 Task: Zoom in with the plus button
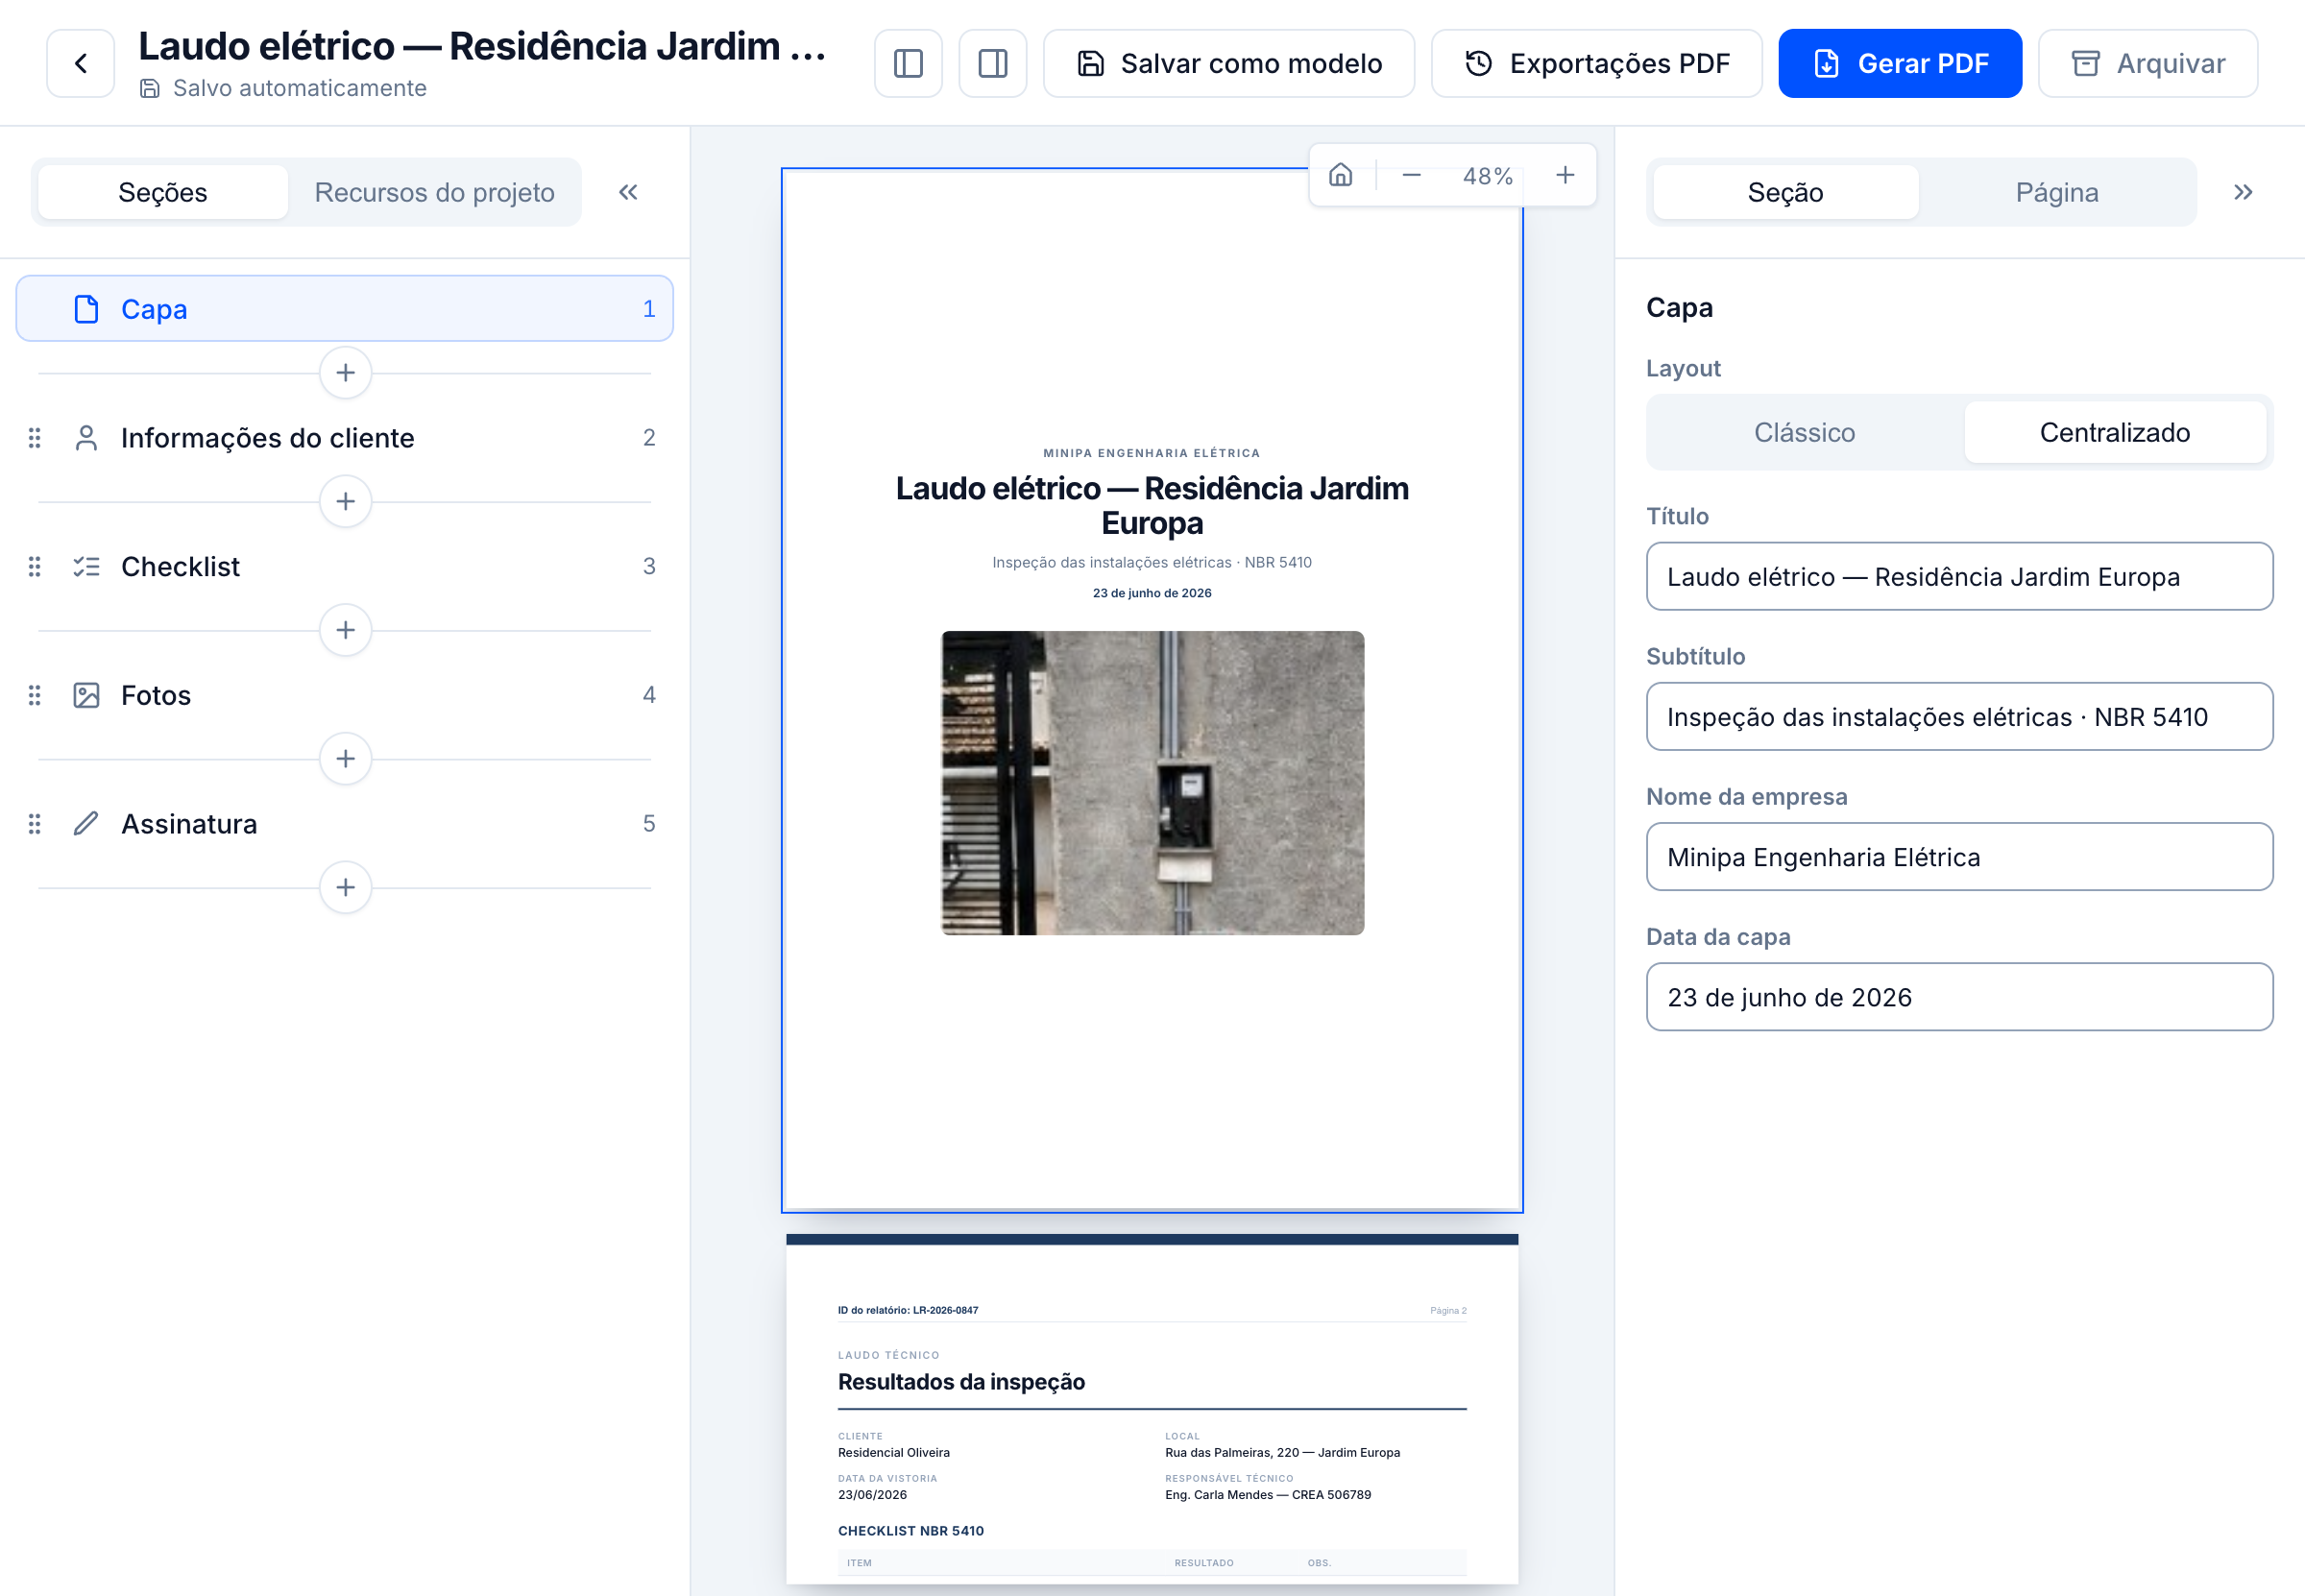[x=1565, y=175]
